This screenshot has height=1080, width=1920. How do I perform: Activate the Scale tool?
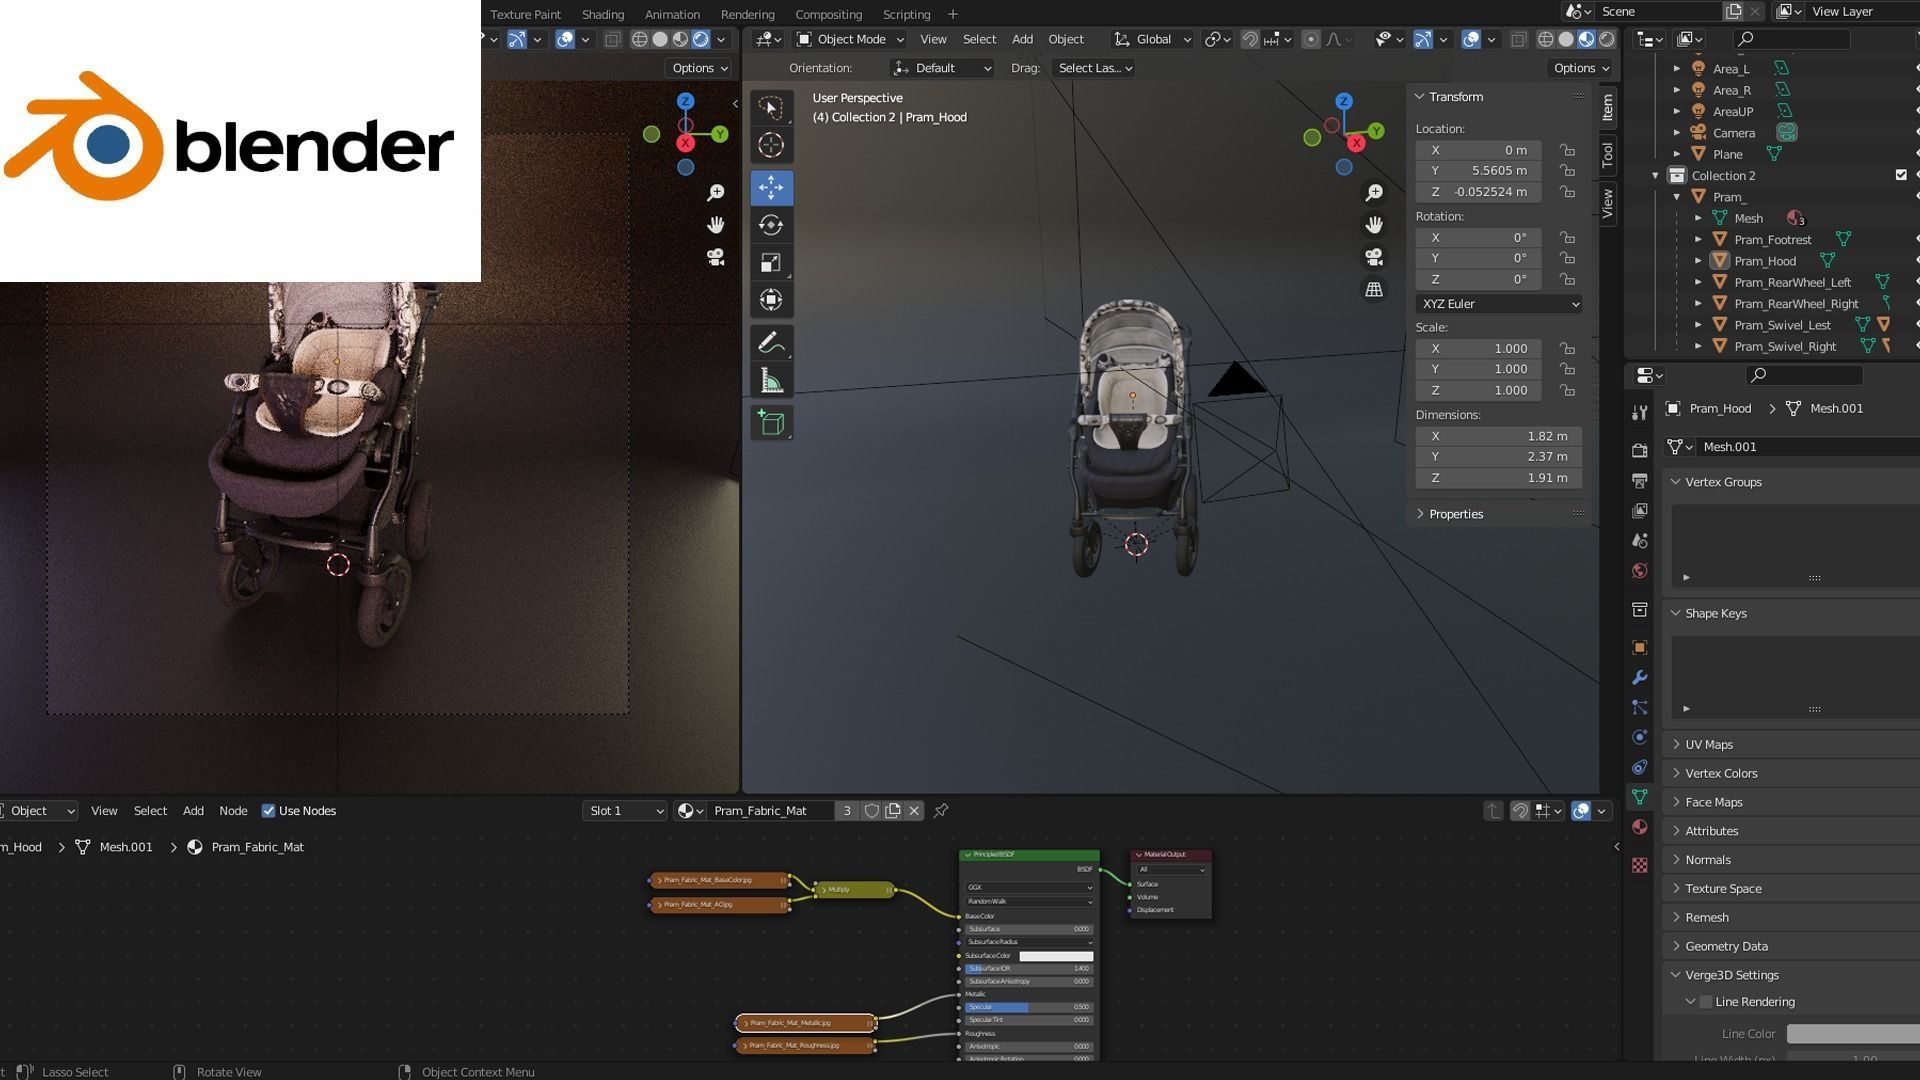770,262
